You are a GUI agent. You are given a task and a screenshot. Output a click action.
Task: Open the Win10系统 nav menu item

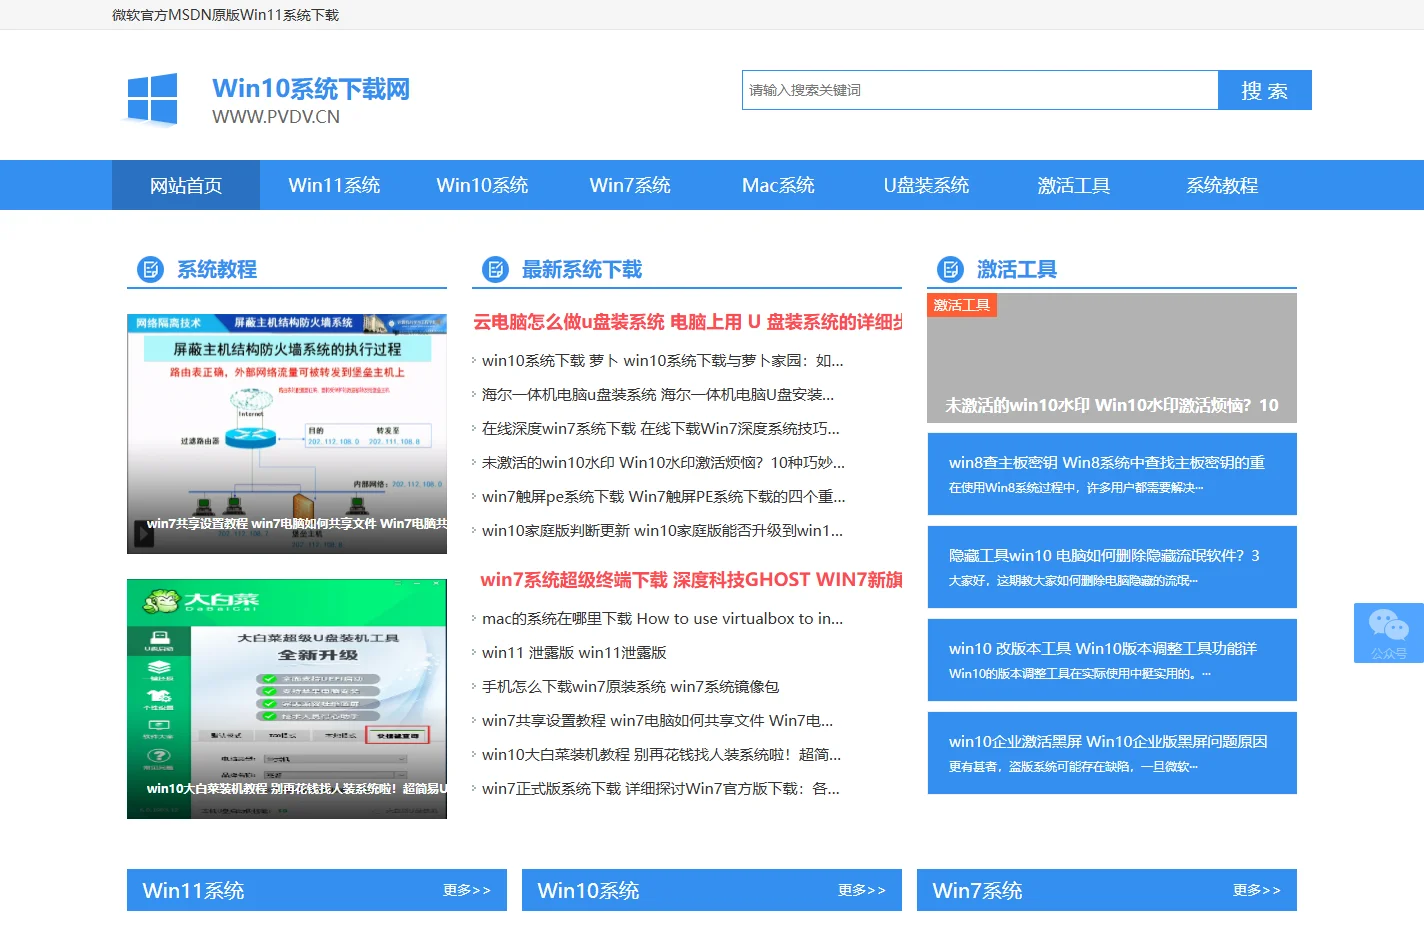(482, 185)
